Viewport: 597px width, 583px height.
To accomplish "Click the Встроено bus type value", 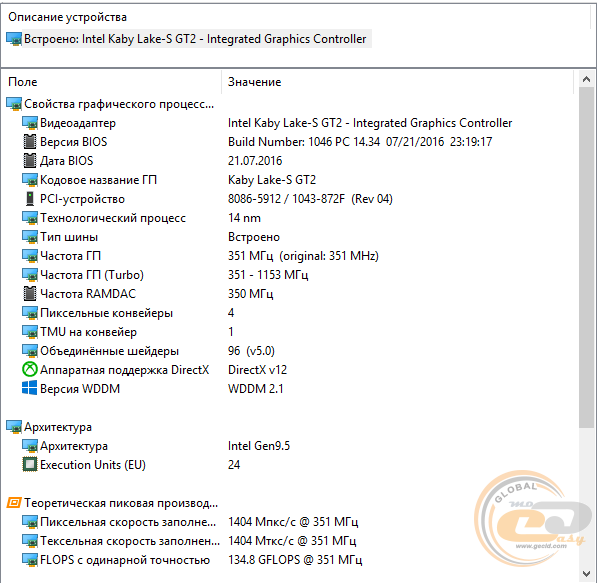I will click(254, 237).
